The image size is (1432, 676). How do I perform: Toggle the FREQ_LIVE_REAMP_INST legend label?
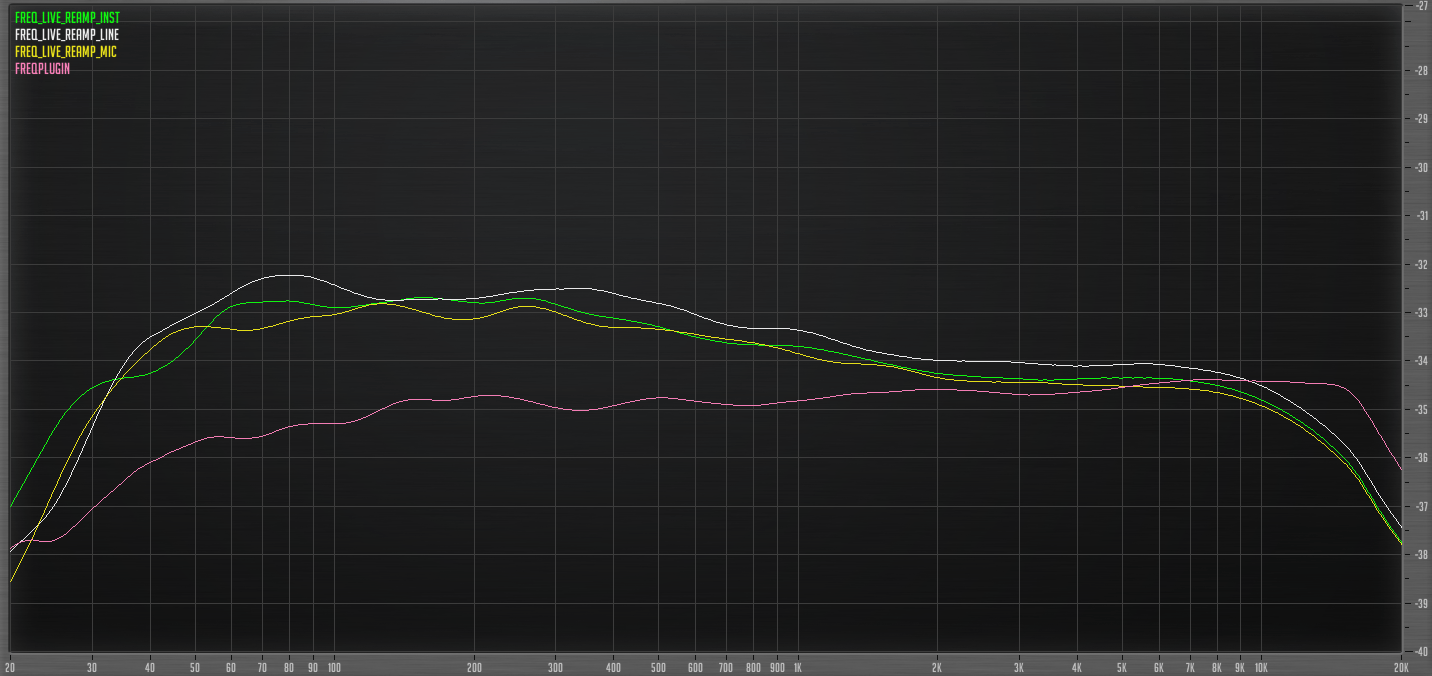65,16
